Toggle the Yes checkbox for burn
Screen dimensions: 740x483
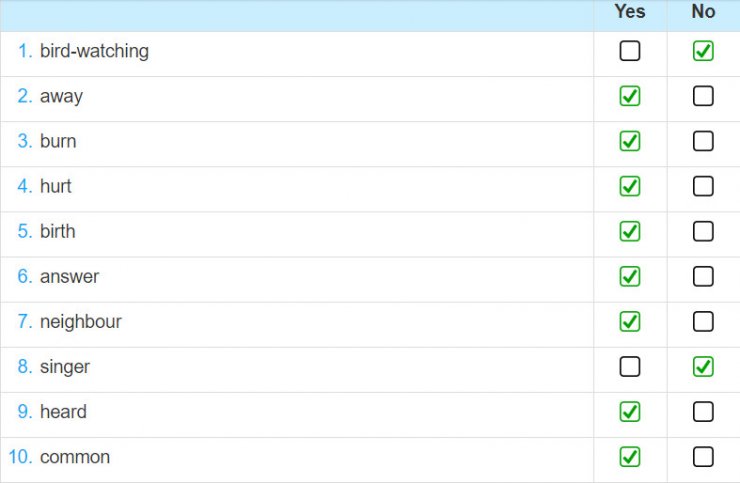point(630,141)
